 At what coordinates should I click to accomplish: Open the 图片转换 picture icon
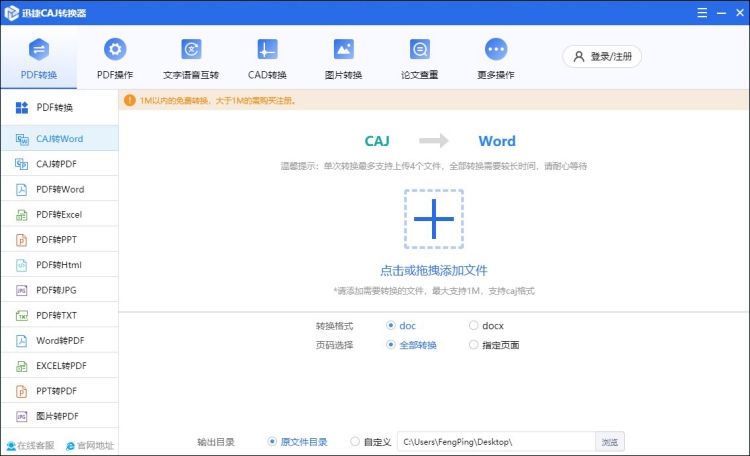[x=343, y=49]
